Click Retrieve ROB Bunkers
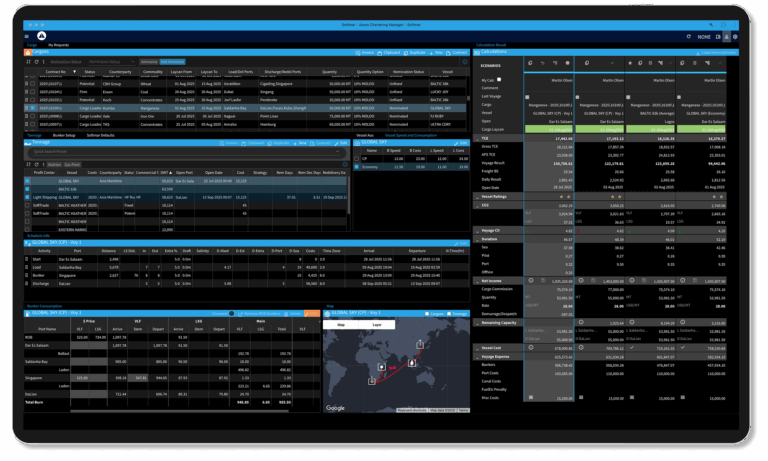Screen dimensions: 768x461 coord(259,314)
